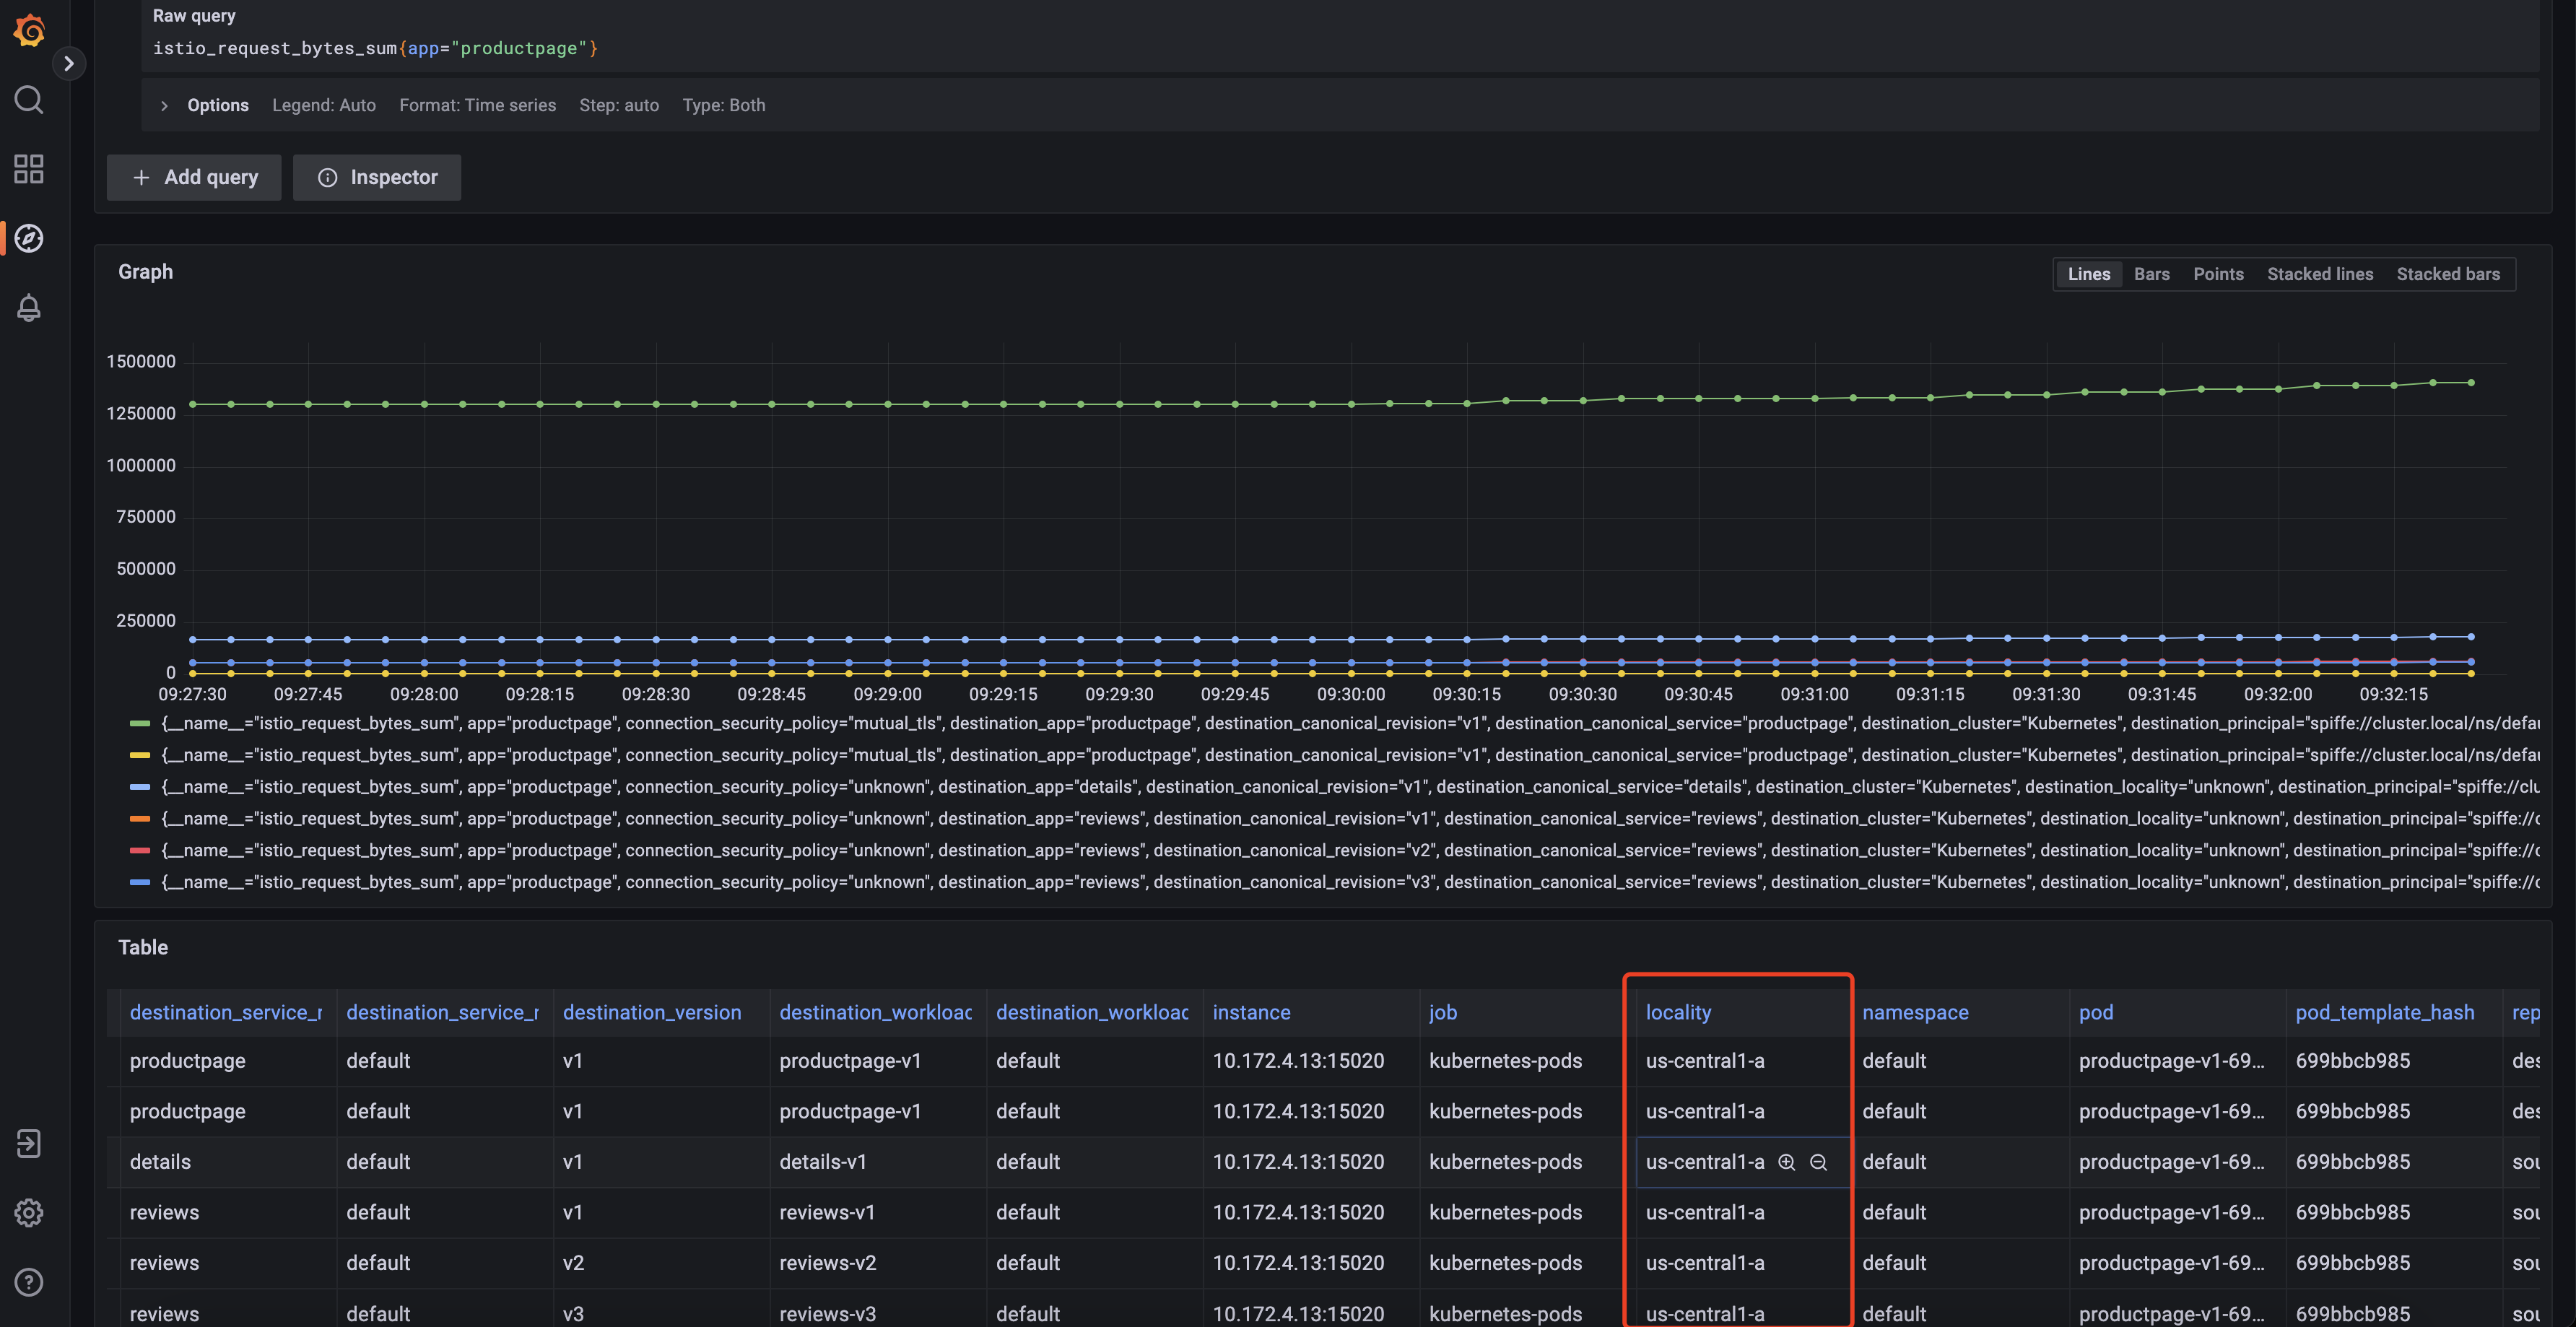Open Help via the question mark icon
The height and width of the screenshot is (1327, 2576).
tap(29, 1282)
